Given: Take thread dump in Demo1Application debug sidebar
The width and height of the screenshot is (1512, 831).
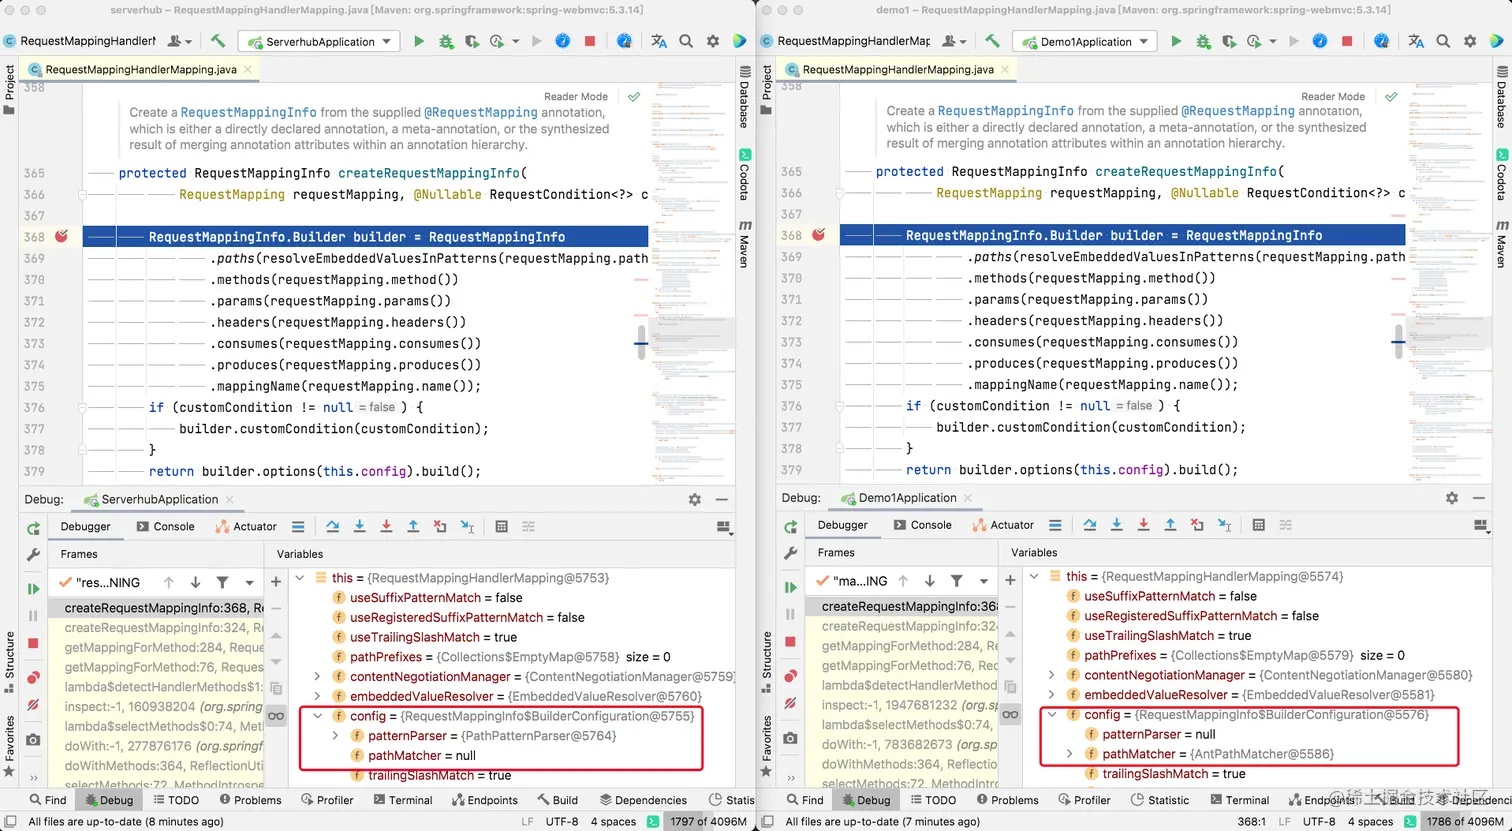Looking at the screenshot, I should [x=790, y=738].
